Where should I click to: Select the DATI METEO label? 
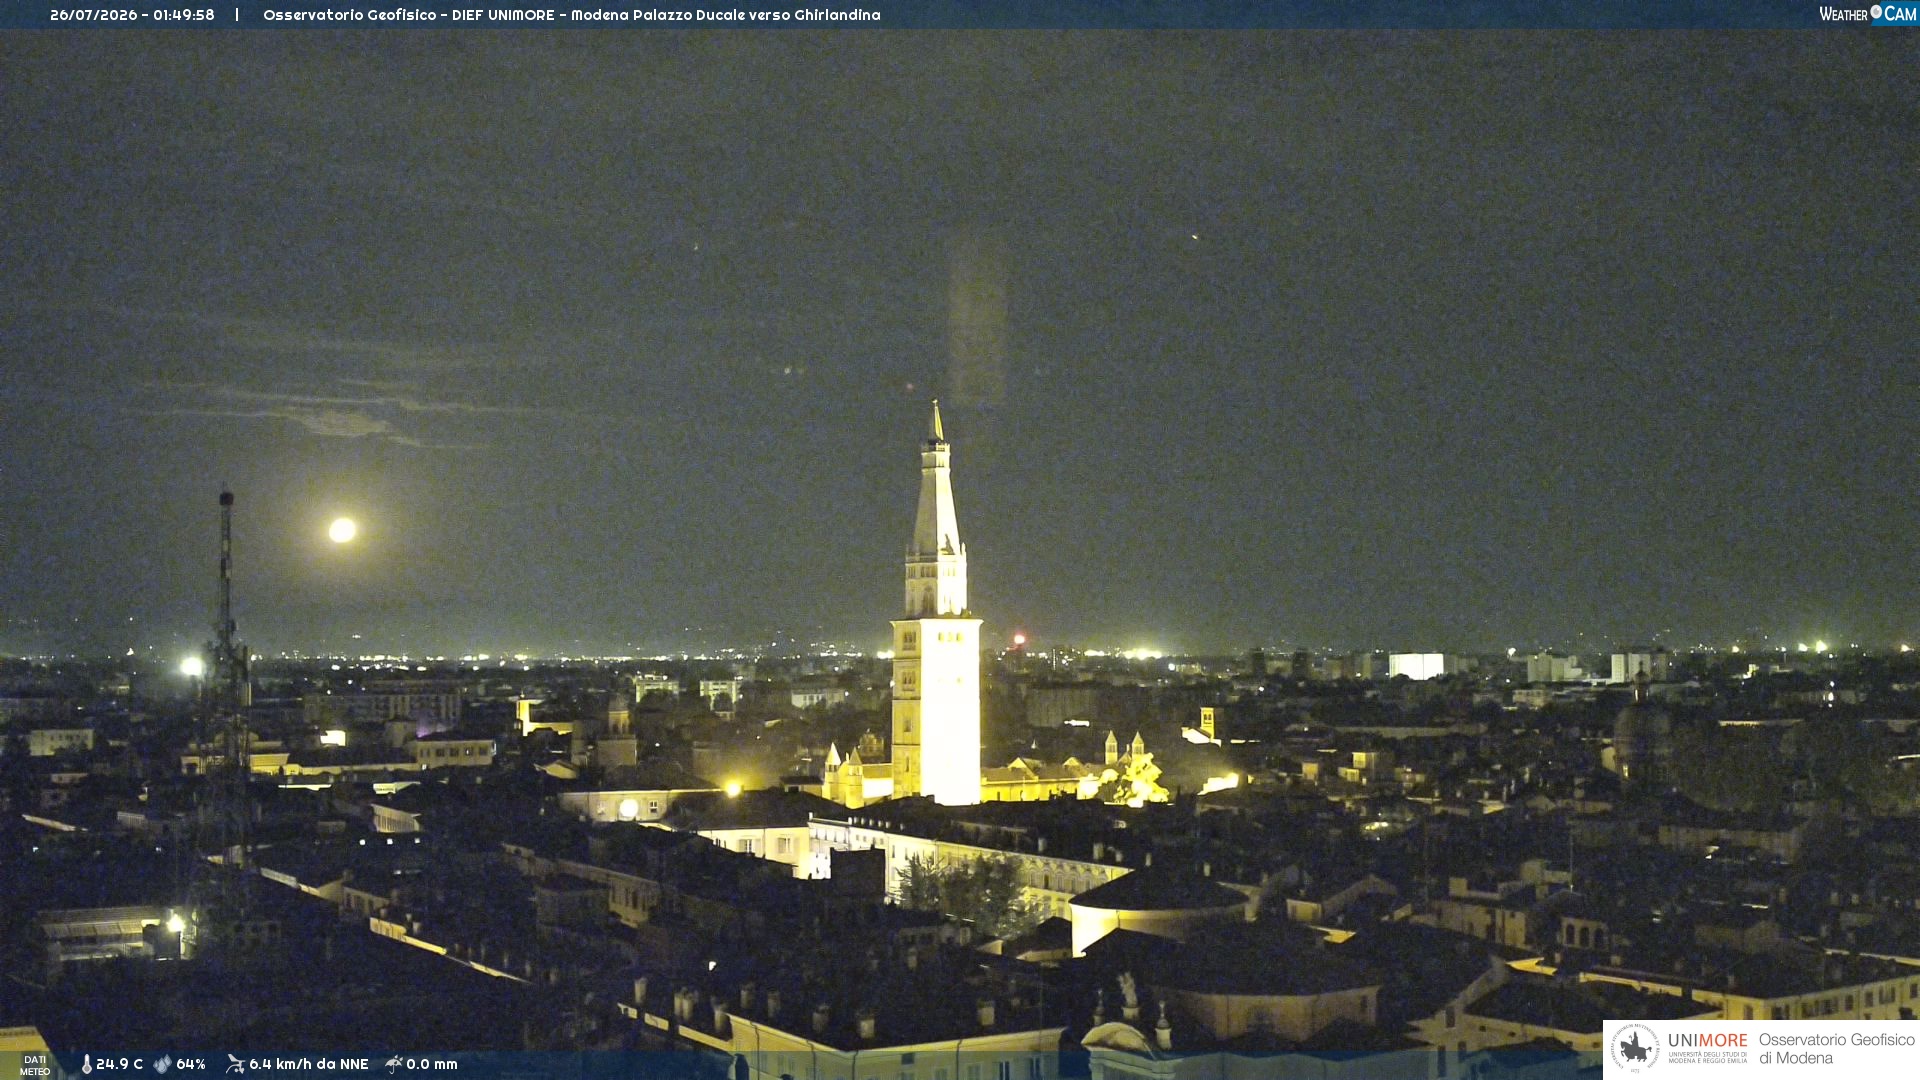35,1065
